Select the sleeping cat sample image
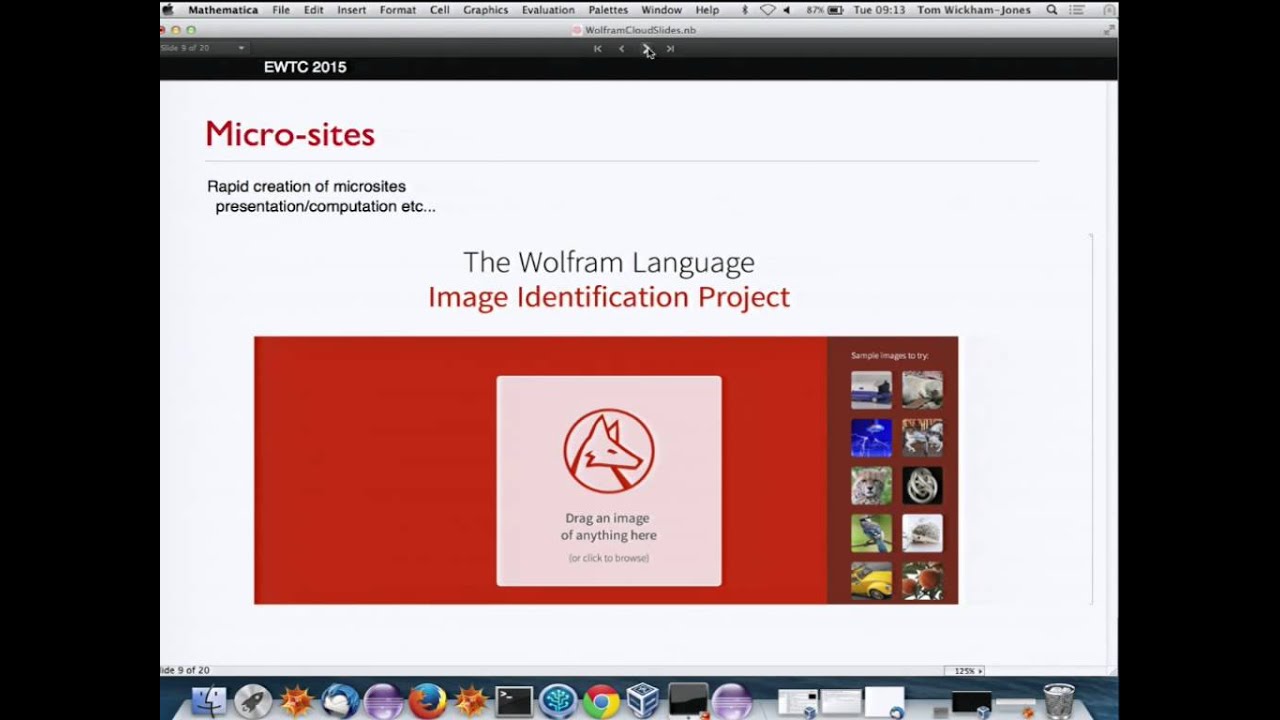 point(922,390)
